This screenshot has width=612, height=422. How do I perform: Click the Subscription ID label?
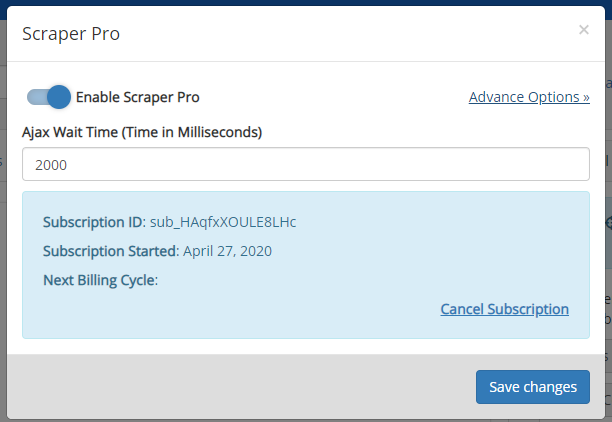pos(94,222)
